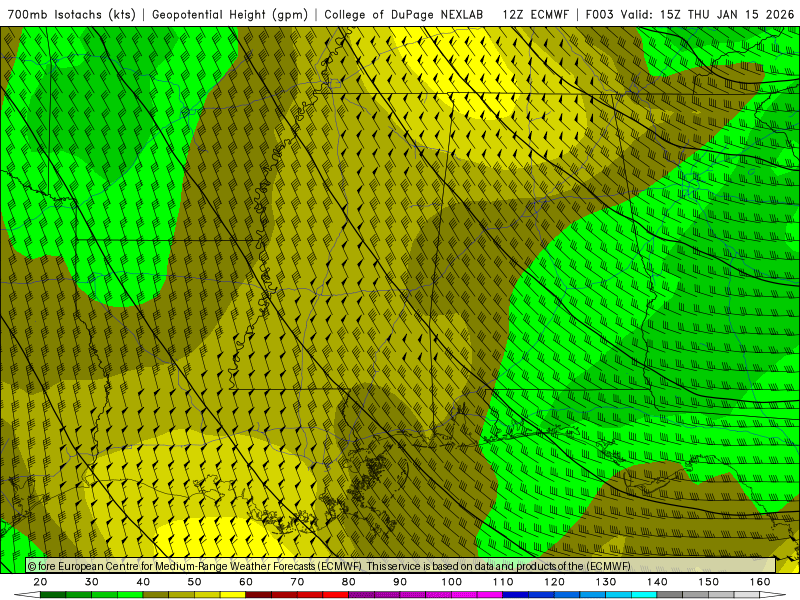The width and height of the screenshot is (800, 600).
Task: Click the legend label '110'
Action: [x=503, y=582]
